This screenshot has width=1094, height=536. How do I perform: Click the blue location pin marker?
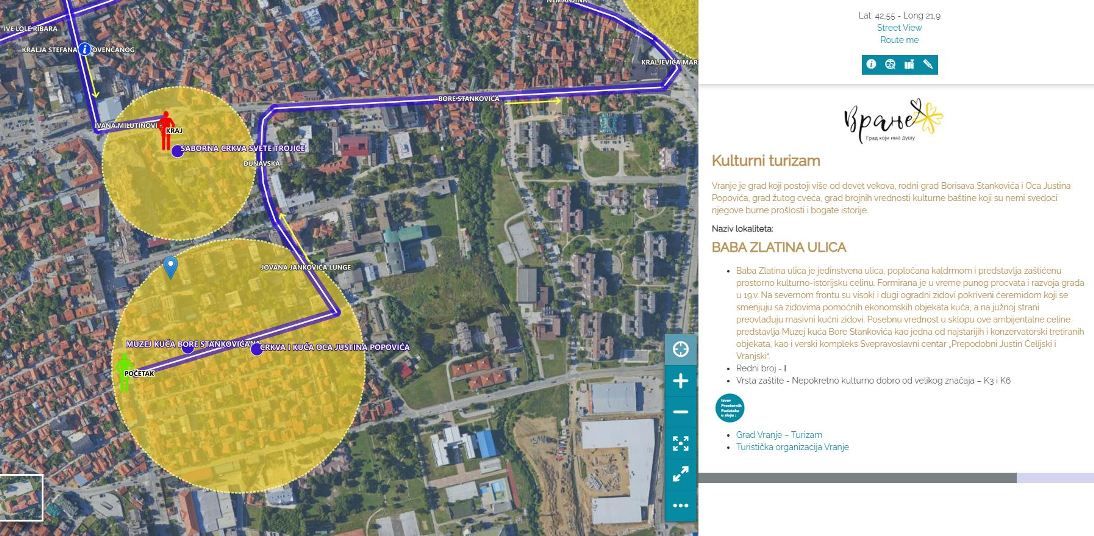pos(171,266)
